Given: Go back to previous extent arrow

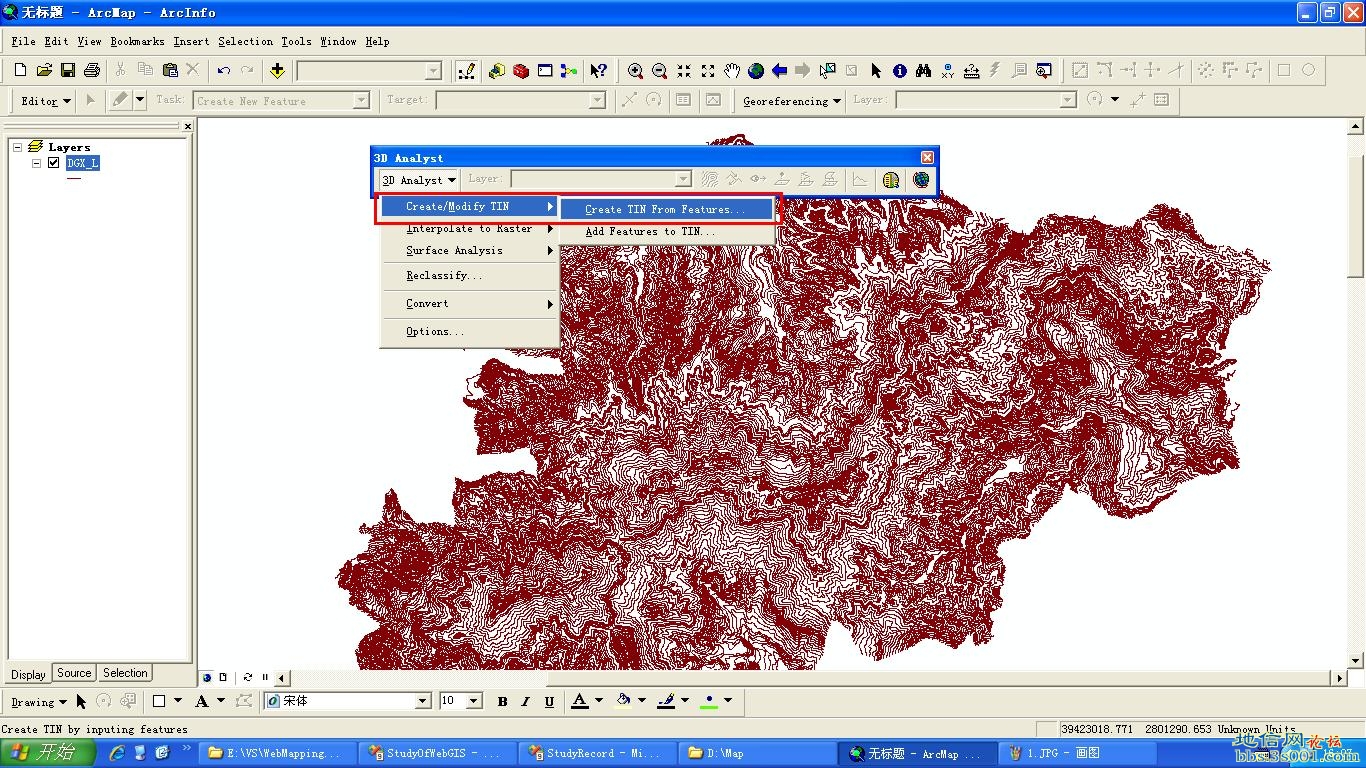Looking at the screenshot, I should pyautogui.click(x=779, y=70).
